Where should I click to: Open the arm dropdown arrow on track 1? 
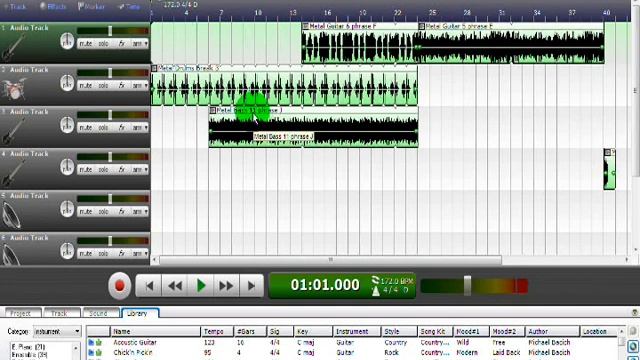coord(146,43)
